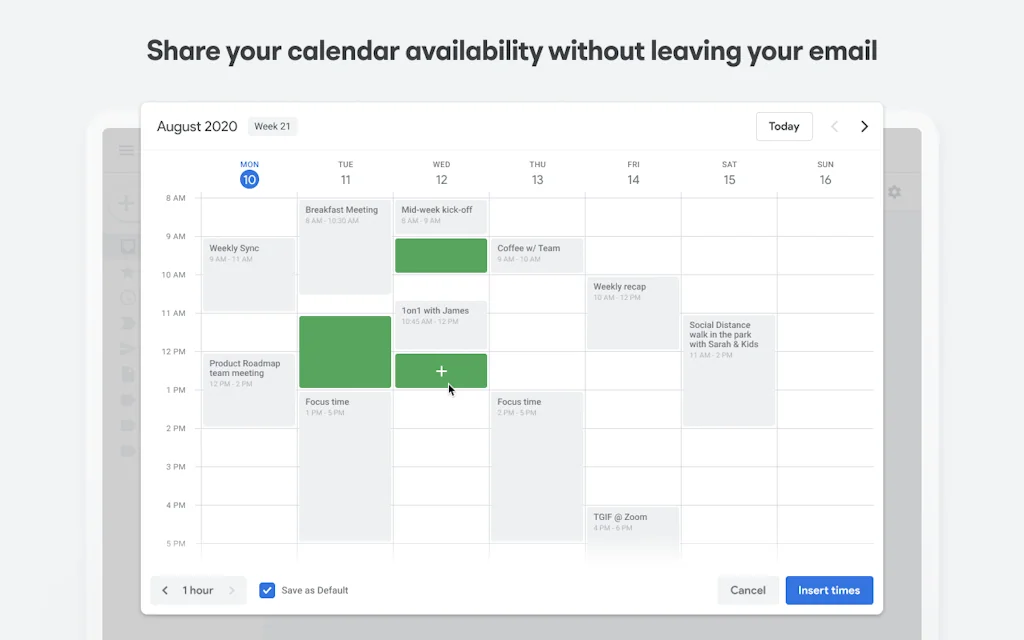This screenshot has height=640, width=1024.
Task: Click the plus icon on green slot
Action: coord(441,371)
